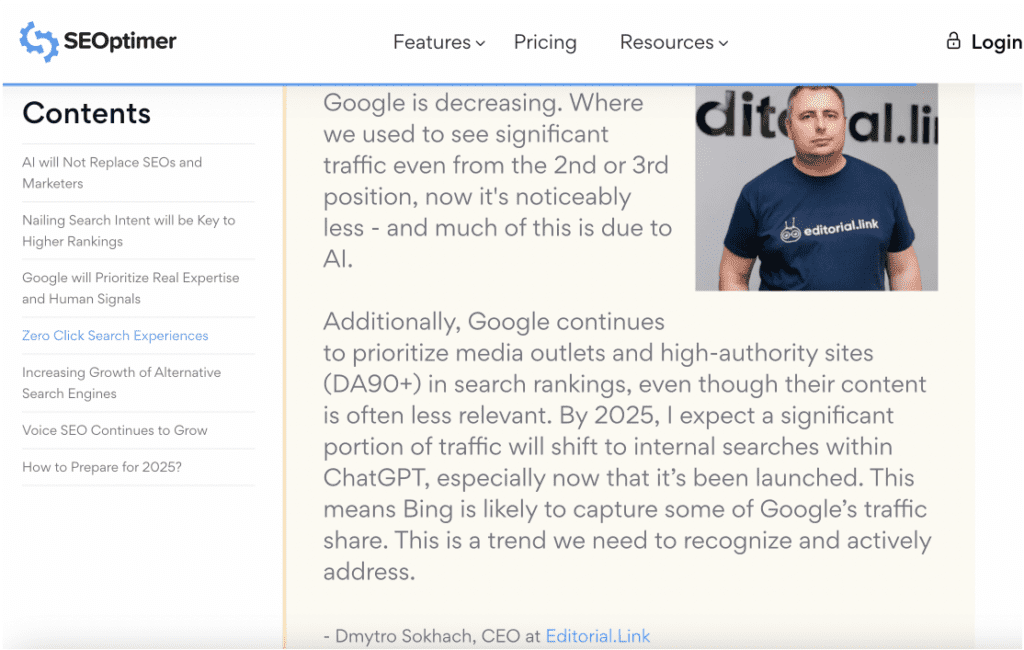This screenshot has width=1024, height=650.
Task: Click the blue reading progress bar
Action: 459,84
